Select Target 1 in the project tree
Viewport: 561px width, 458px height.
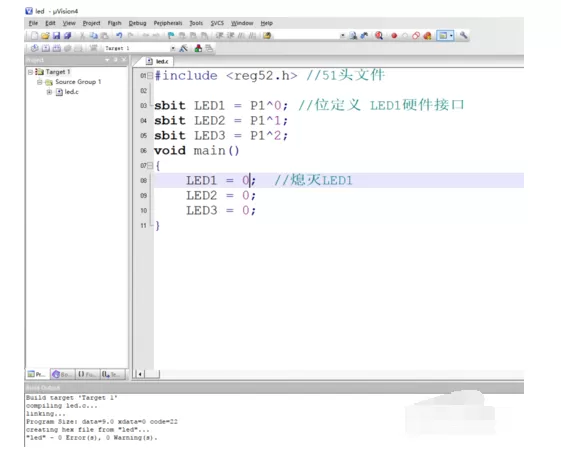(x=58, y=72)
